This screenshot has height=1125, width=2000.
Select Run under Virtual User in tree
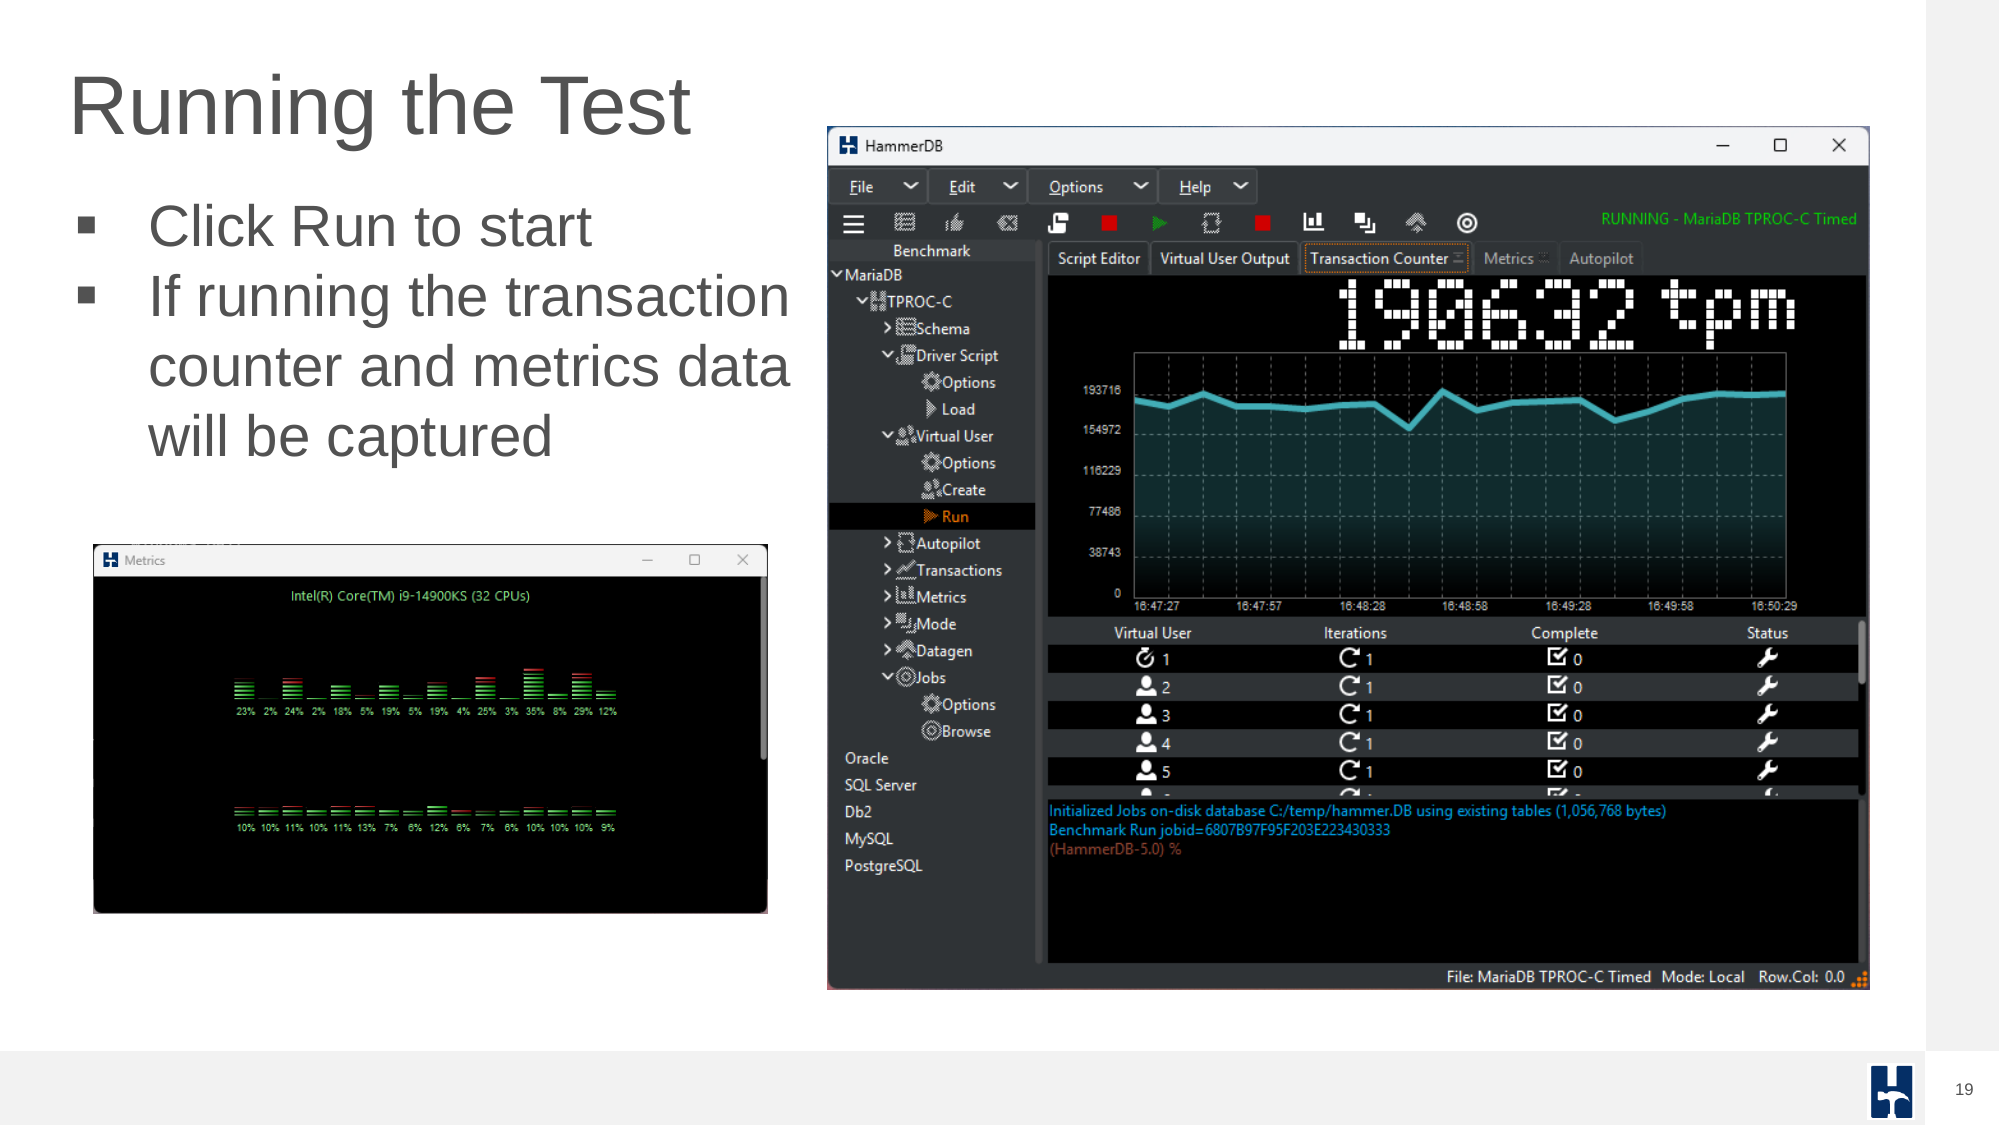tap(955, 516)
